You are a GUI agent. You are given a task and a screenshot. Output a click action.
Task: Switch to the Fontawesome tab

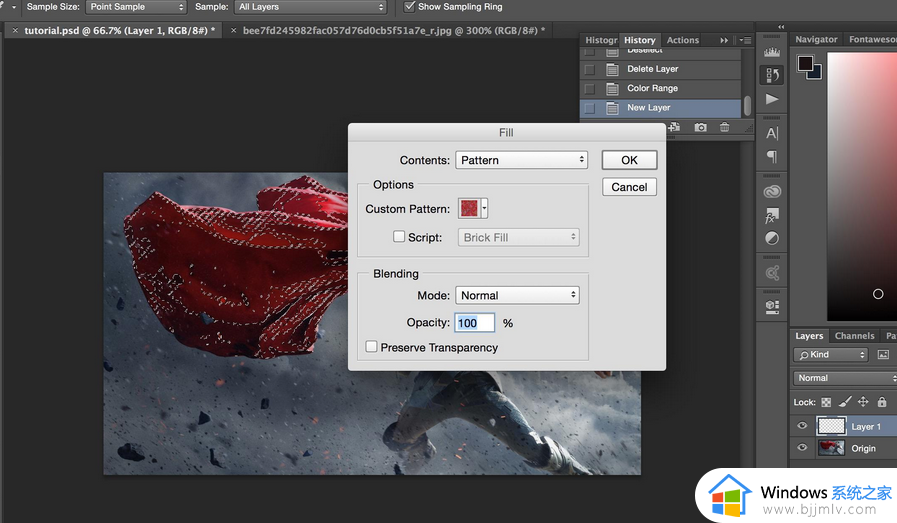click(872, 39)
